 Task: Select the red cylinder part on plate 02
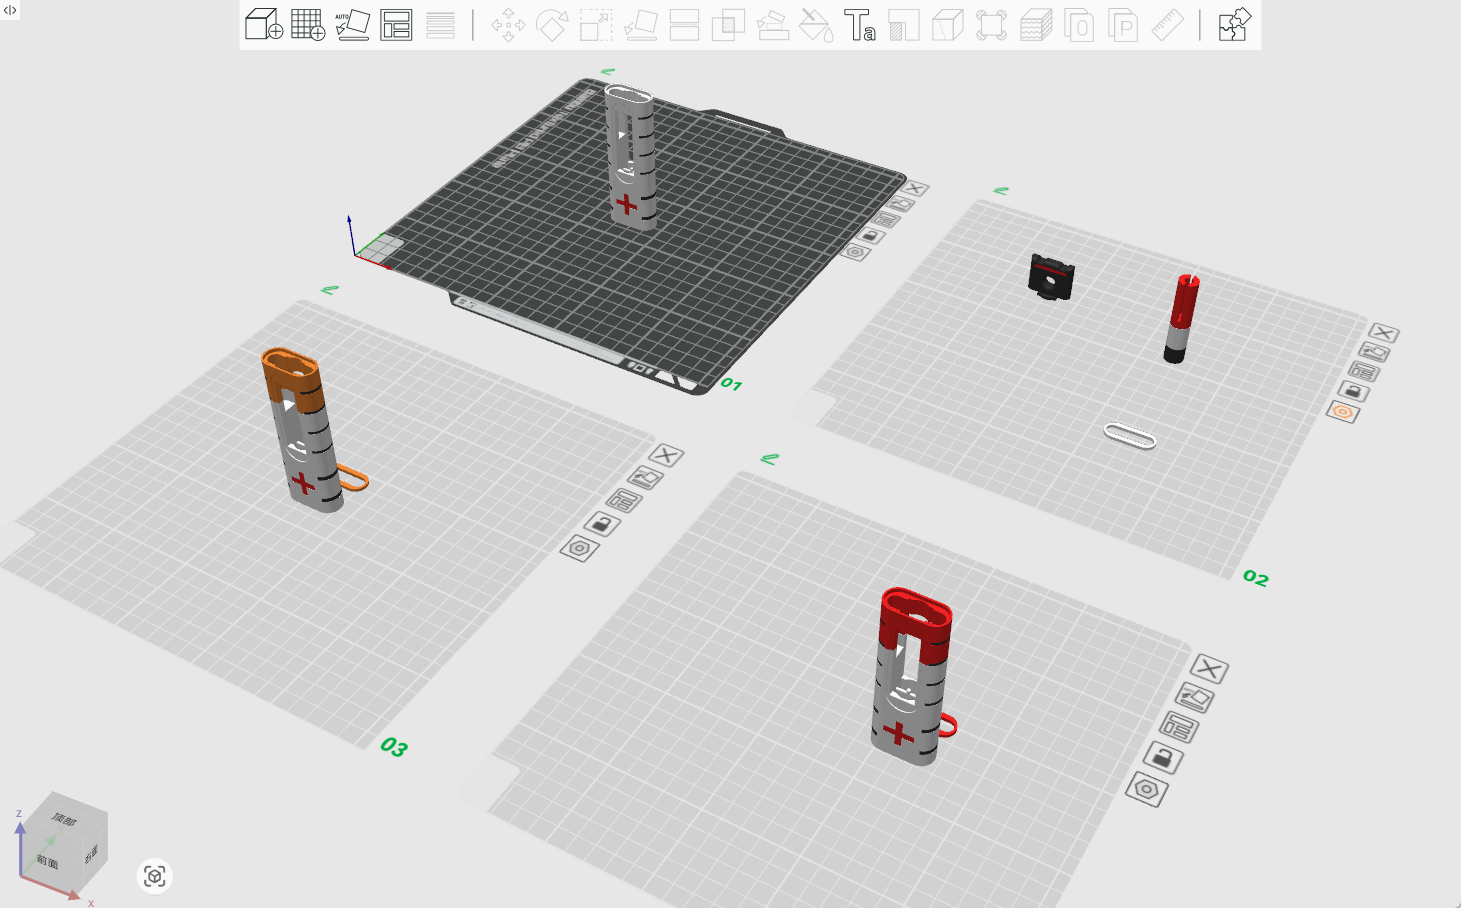tap(1181, 318)
